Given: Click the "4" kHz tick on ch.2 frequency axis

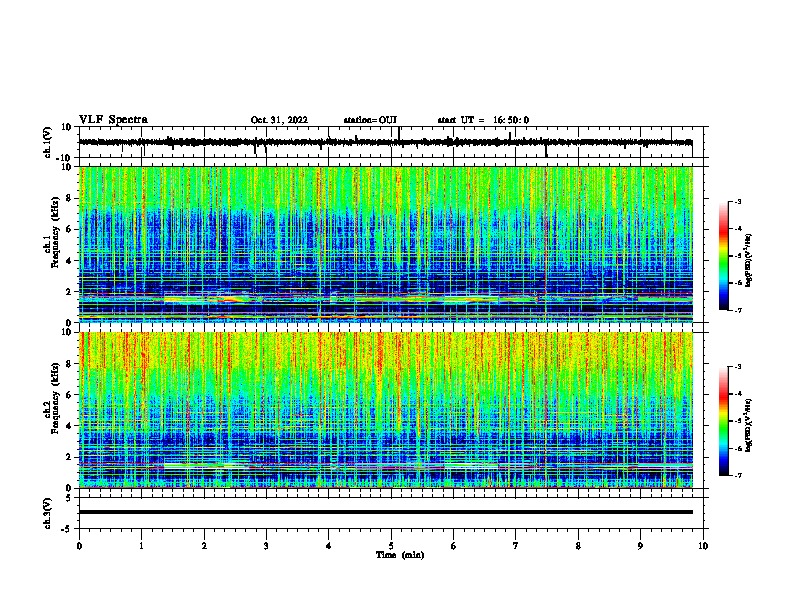Looking at the screenshot, I should (x=70, y=426).
